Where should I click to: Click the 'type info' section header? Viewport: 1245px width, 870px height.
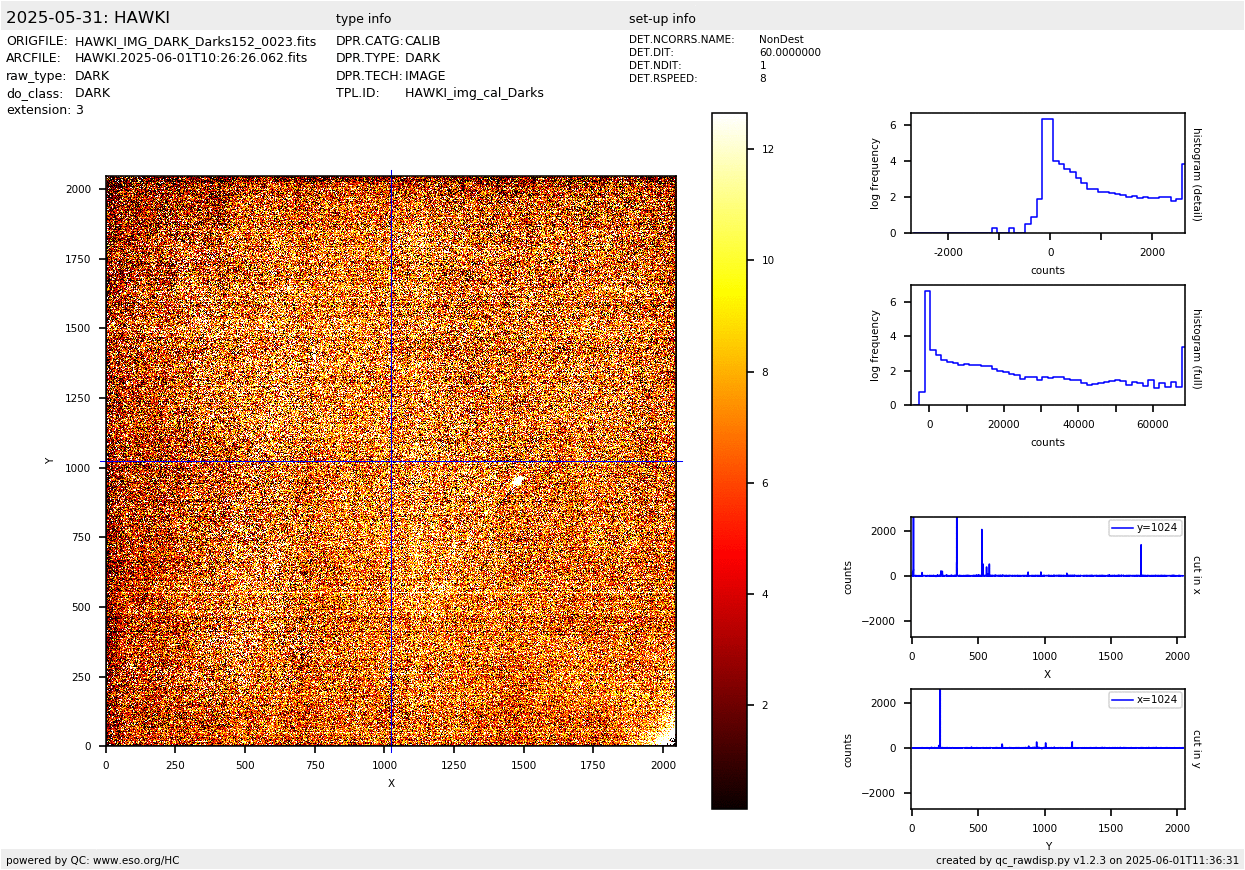(363, 19)
